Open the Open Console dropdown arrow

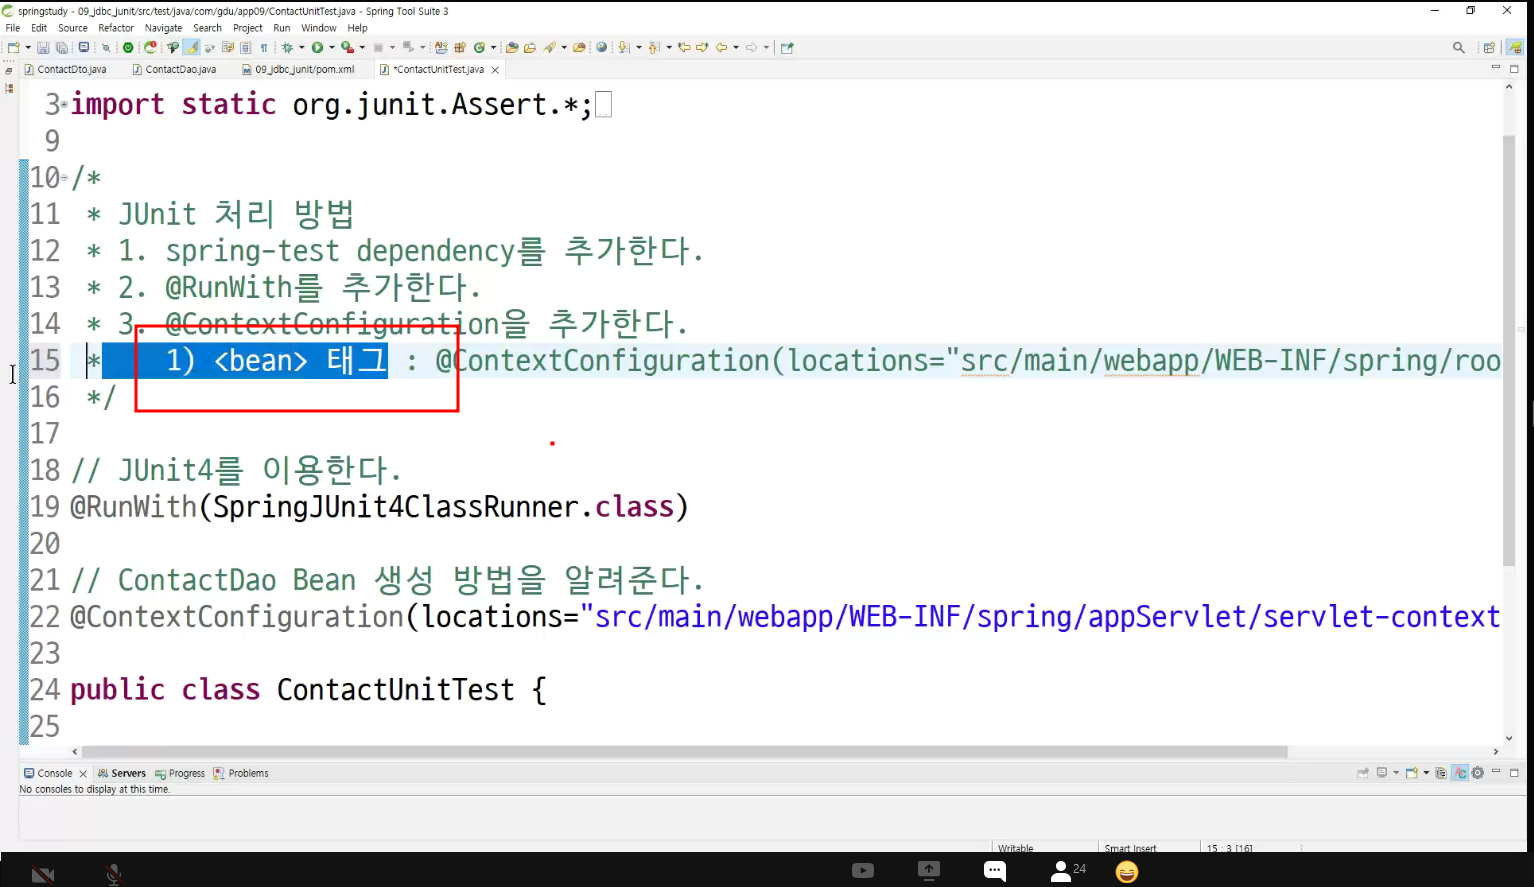[x=1426, y=773]
